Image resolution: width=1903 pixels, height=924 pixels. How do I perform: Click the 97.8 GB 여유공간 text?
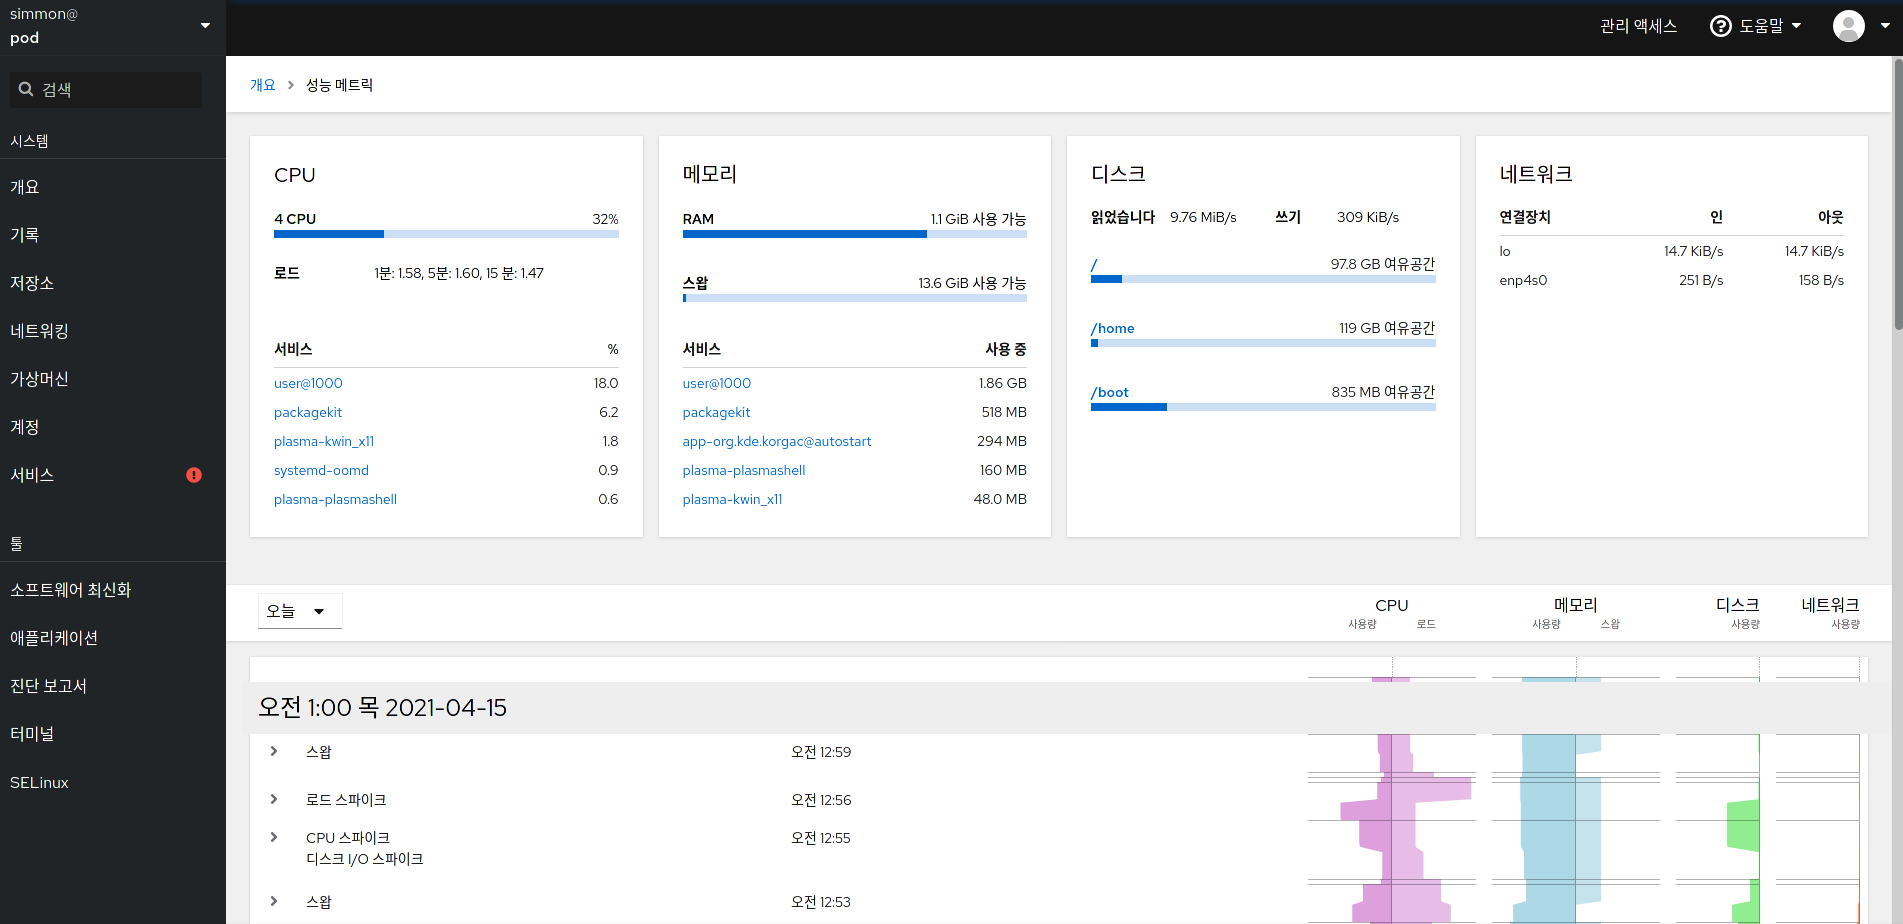1383,264
